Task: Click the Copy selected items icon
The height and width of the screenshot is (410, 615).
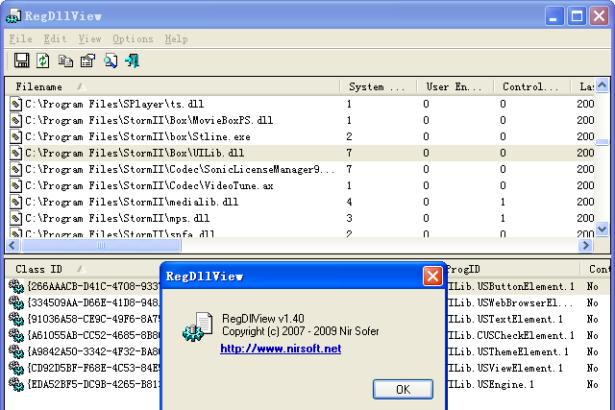Action: [65, 61]
